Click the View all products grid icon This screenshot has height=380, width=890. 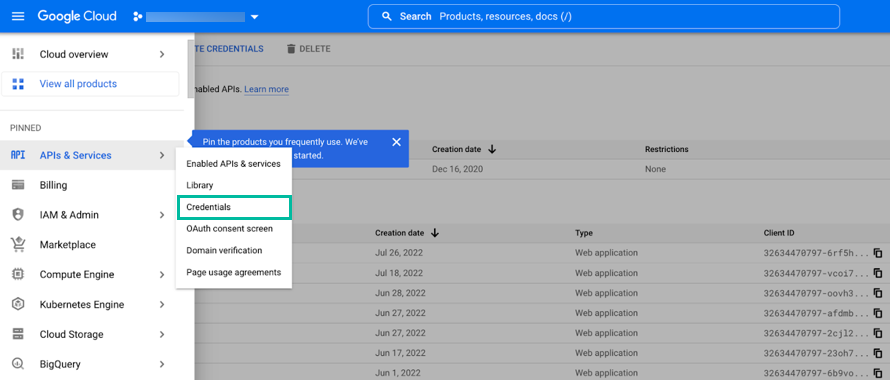[18, 84]
